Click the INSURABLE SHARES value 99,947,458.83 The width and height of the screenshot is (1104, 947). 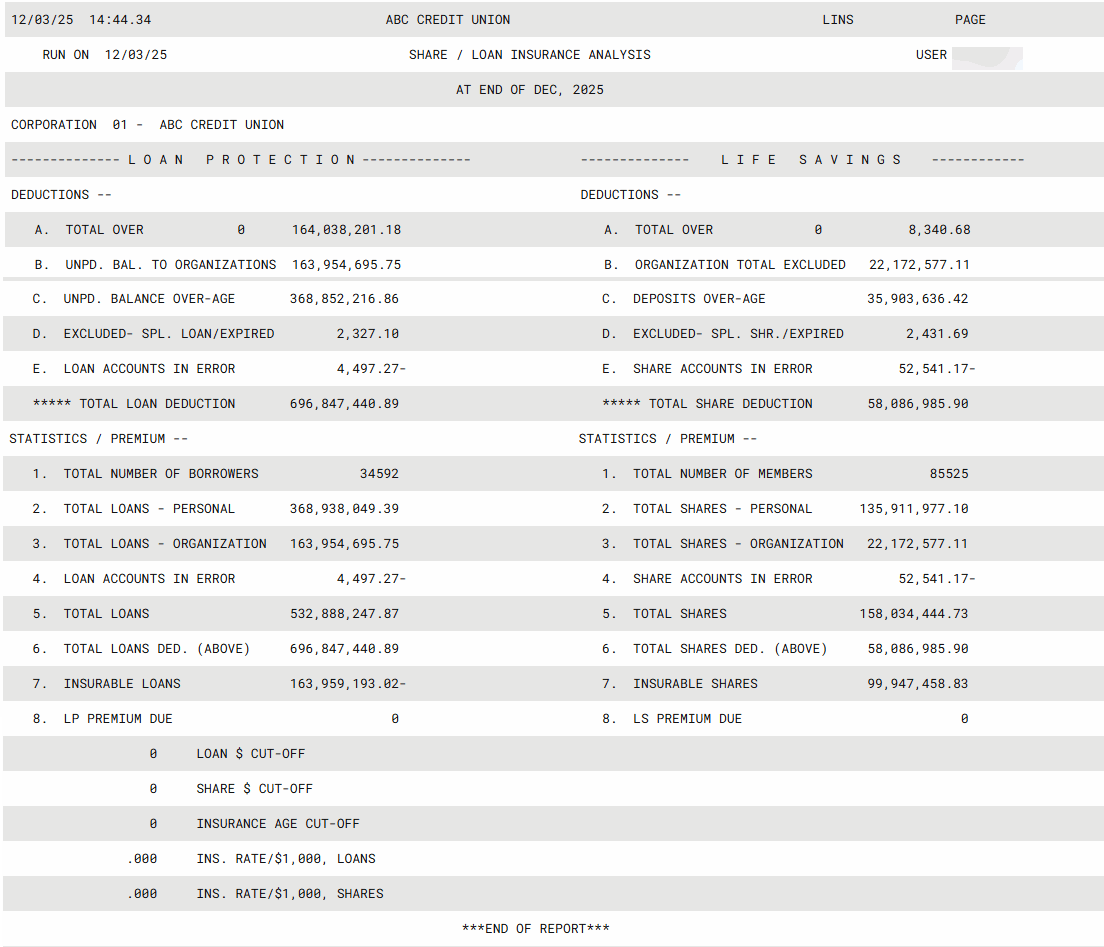[917, 684]
